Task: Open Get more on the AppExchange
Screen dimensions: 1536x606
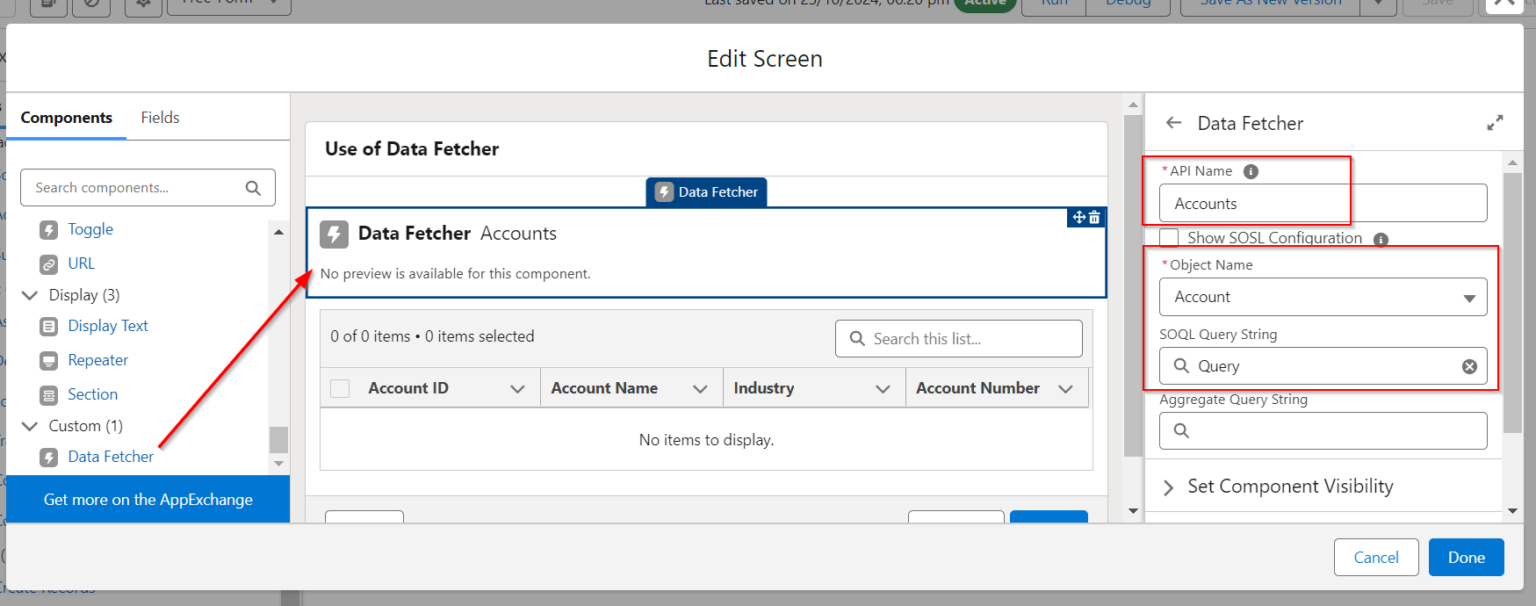Action: coord(147,499)
